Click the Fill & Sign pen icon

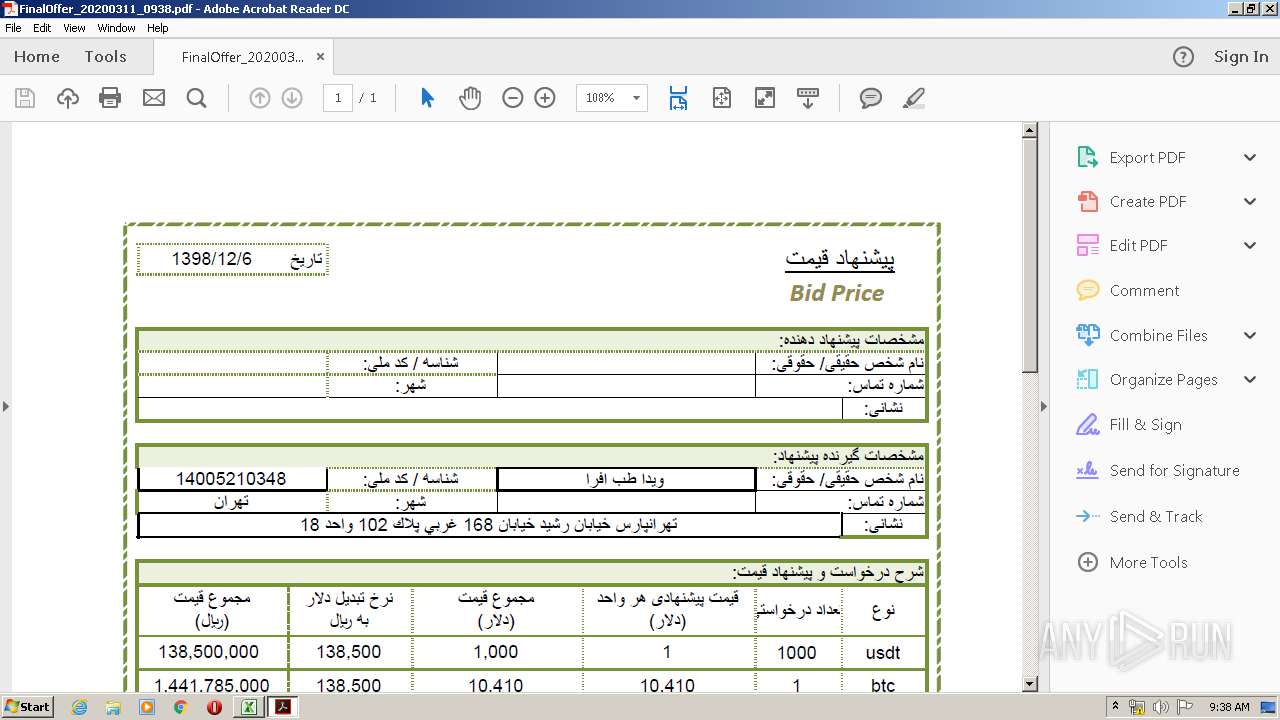[x=1087, y=424]
